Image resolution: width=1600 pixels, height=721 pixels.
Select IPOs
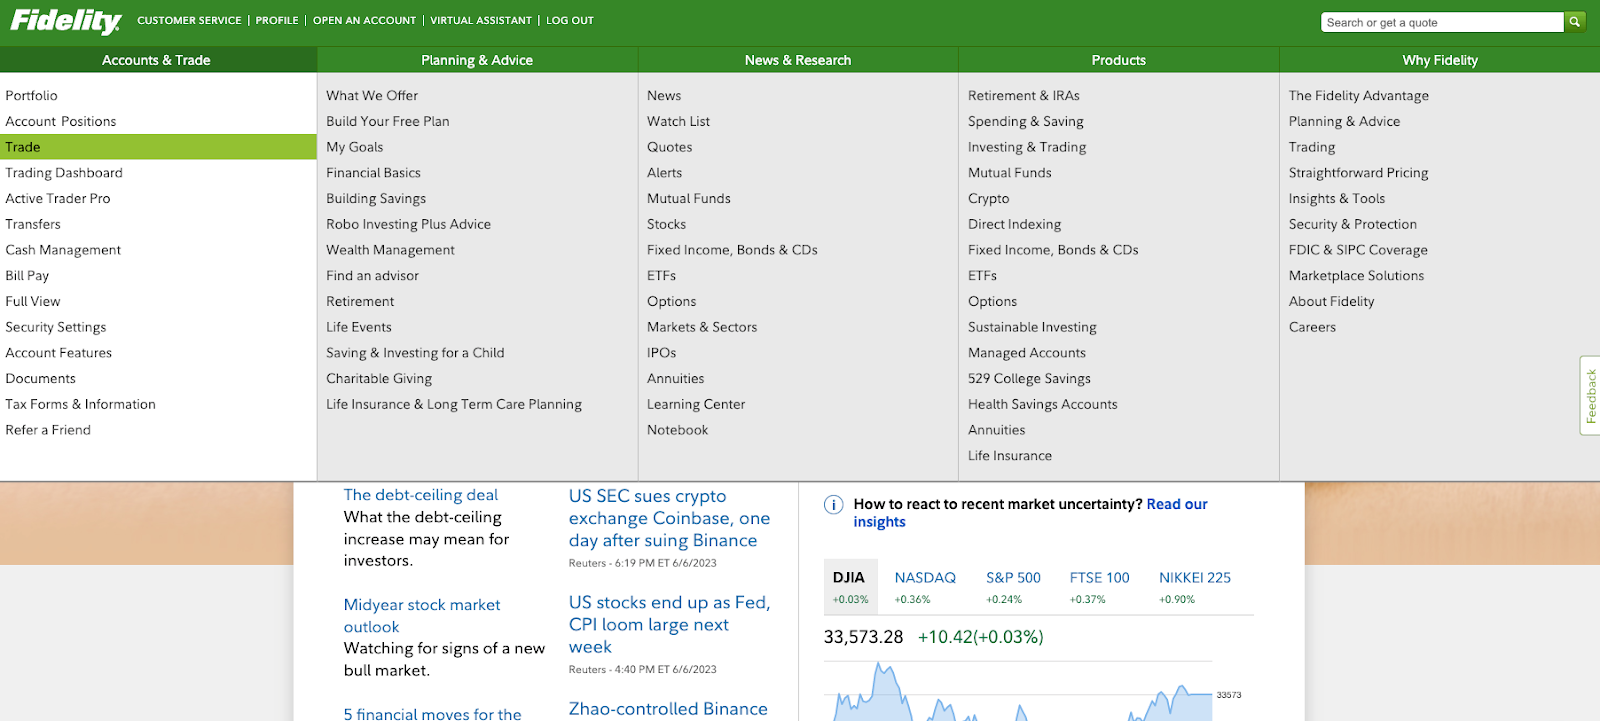[662, 353]
